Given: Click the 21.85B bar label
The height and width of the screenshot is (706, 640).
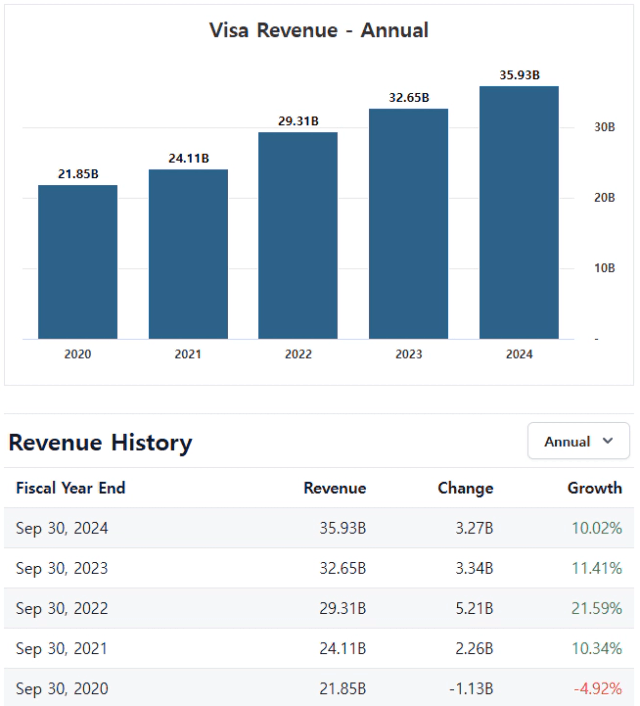Looking at the screenshot, I should coord(78,174).
